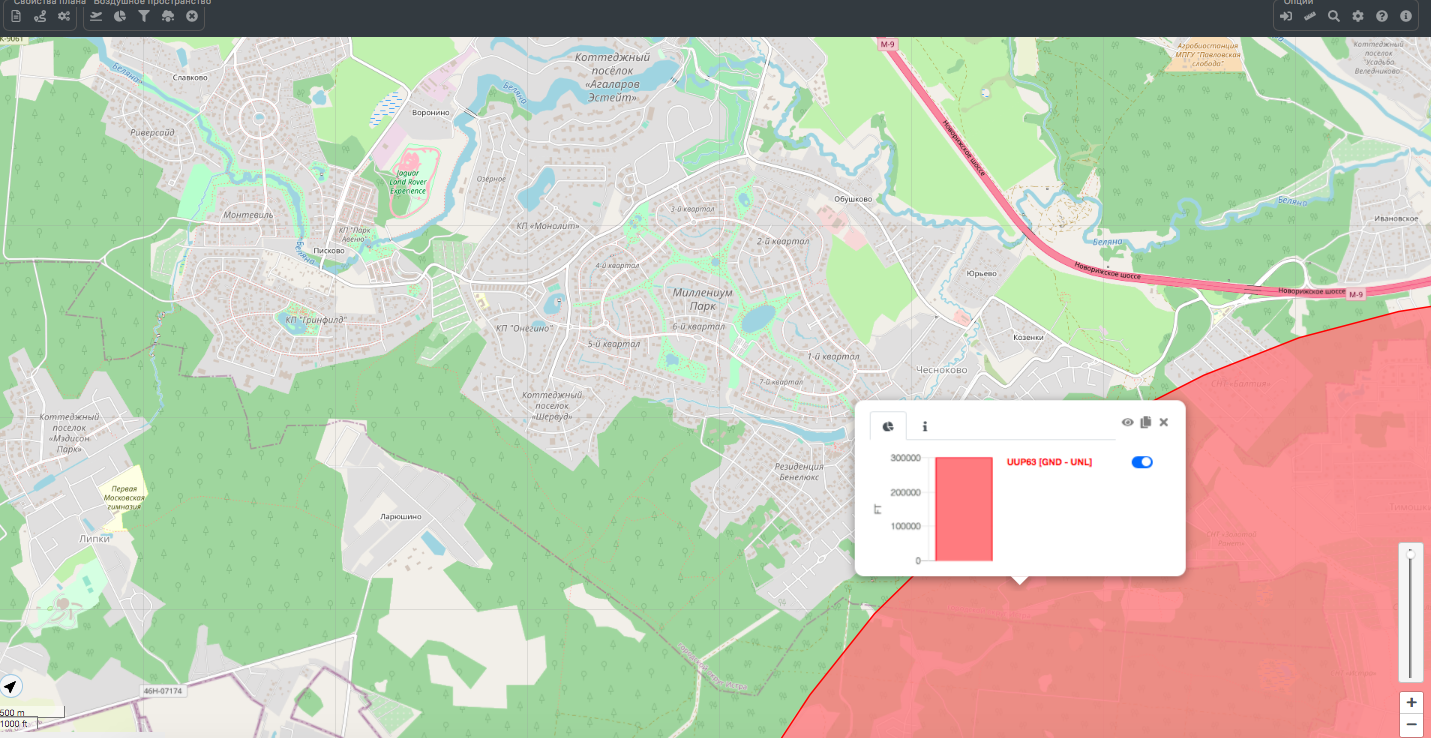The width and height of the screenshot is (1431, 738).
Task: Copy airspace details with the copy icon
Action: (1146, 422)
